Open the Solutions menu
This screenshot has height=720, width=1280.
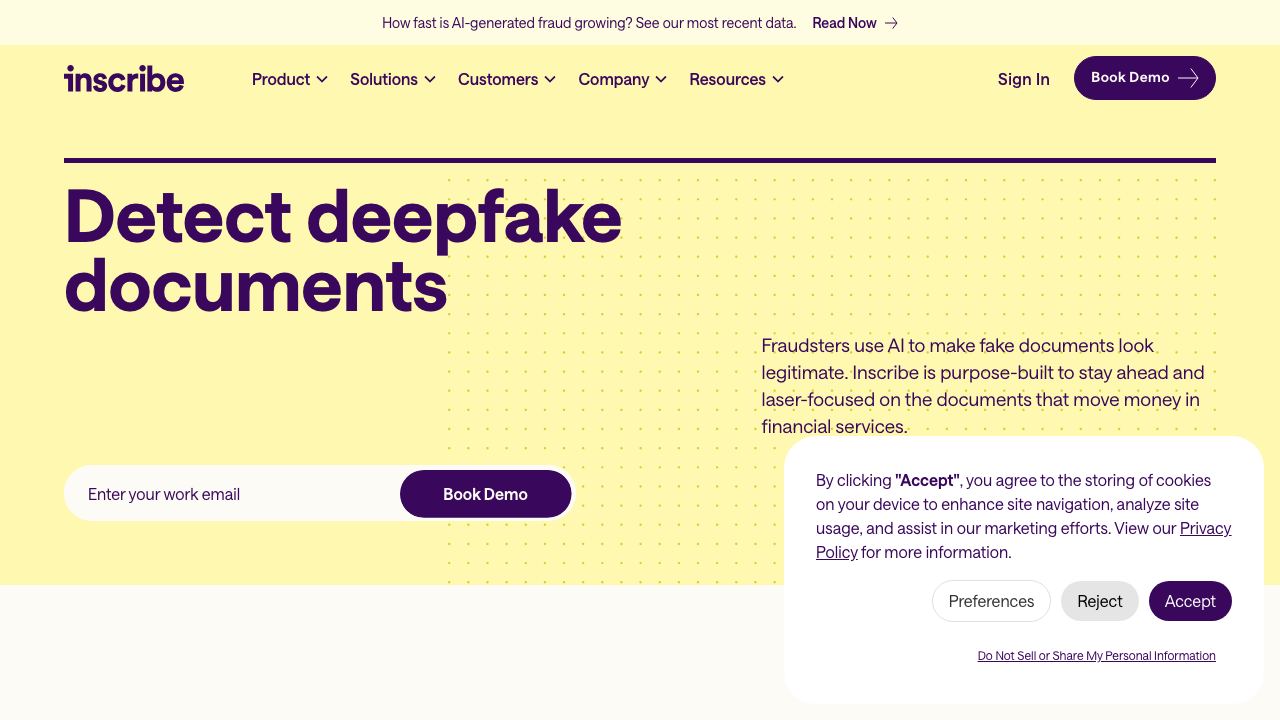(x=393, y=79)
